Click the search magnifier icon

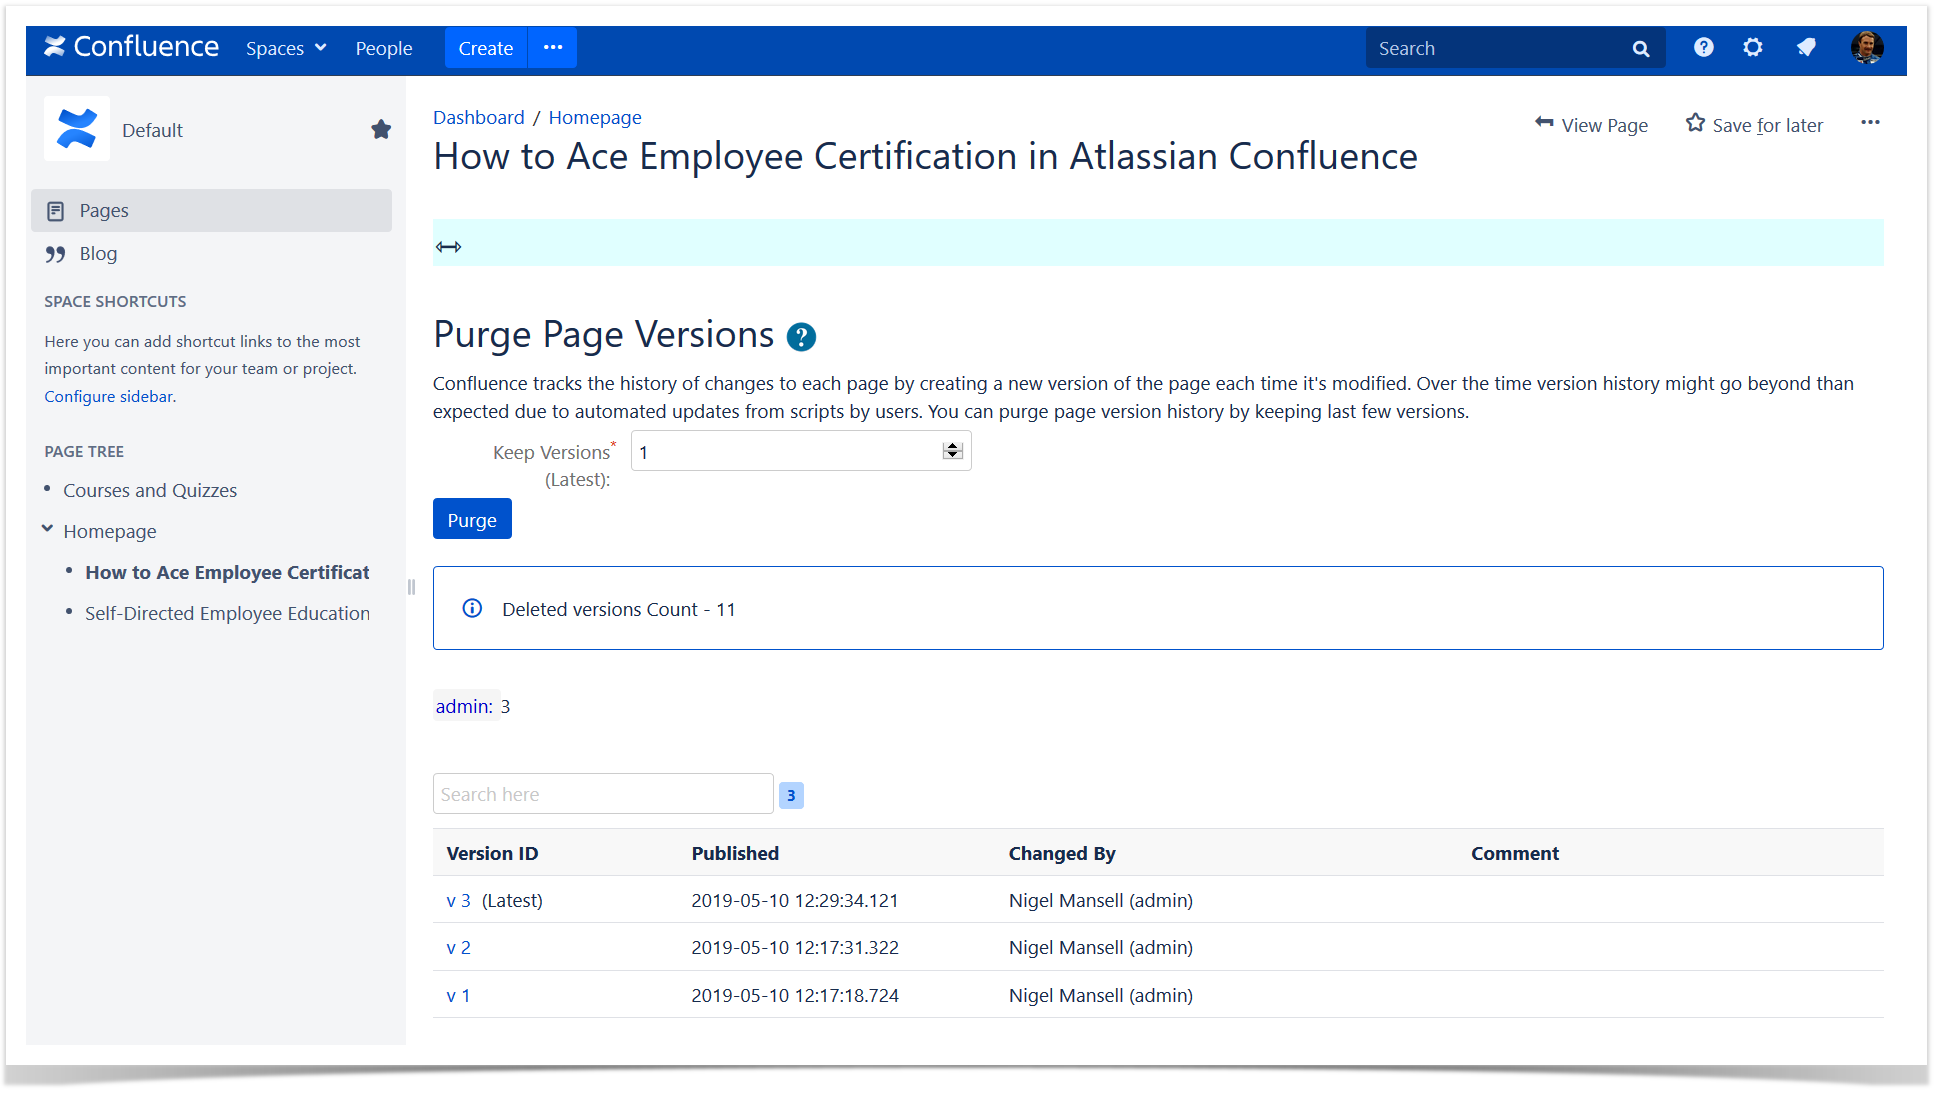coord(1641,48)
